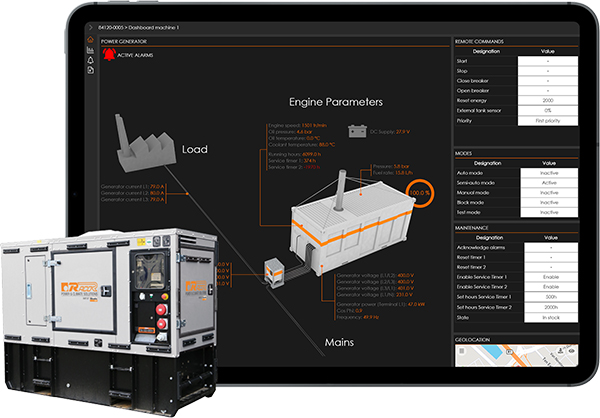Open the home dashboard icon in sidebar

90,39
